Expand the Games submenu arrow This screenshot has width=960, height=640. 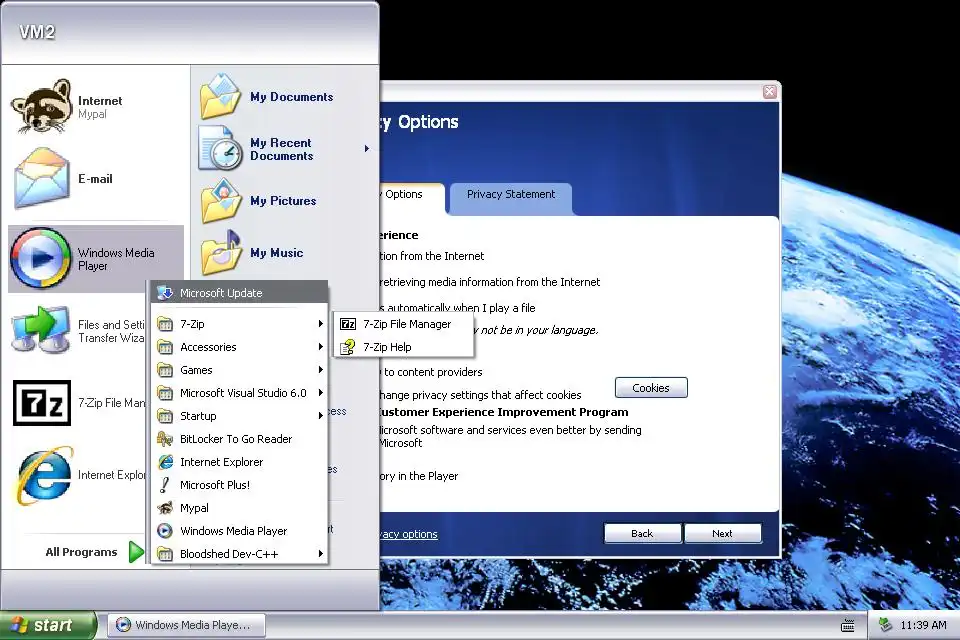[320, 370]
